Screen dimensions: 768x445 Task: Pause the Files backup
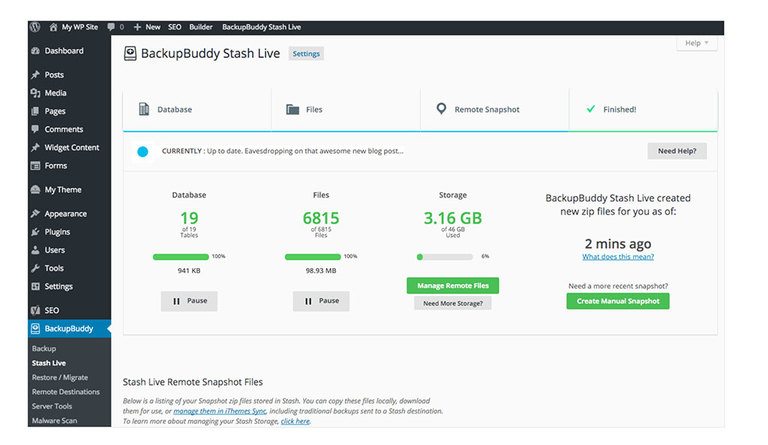pyautogui.click(x=321, y=301)
